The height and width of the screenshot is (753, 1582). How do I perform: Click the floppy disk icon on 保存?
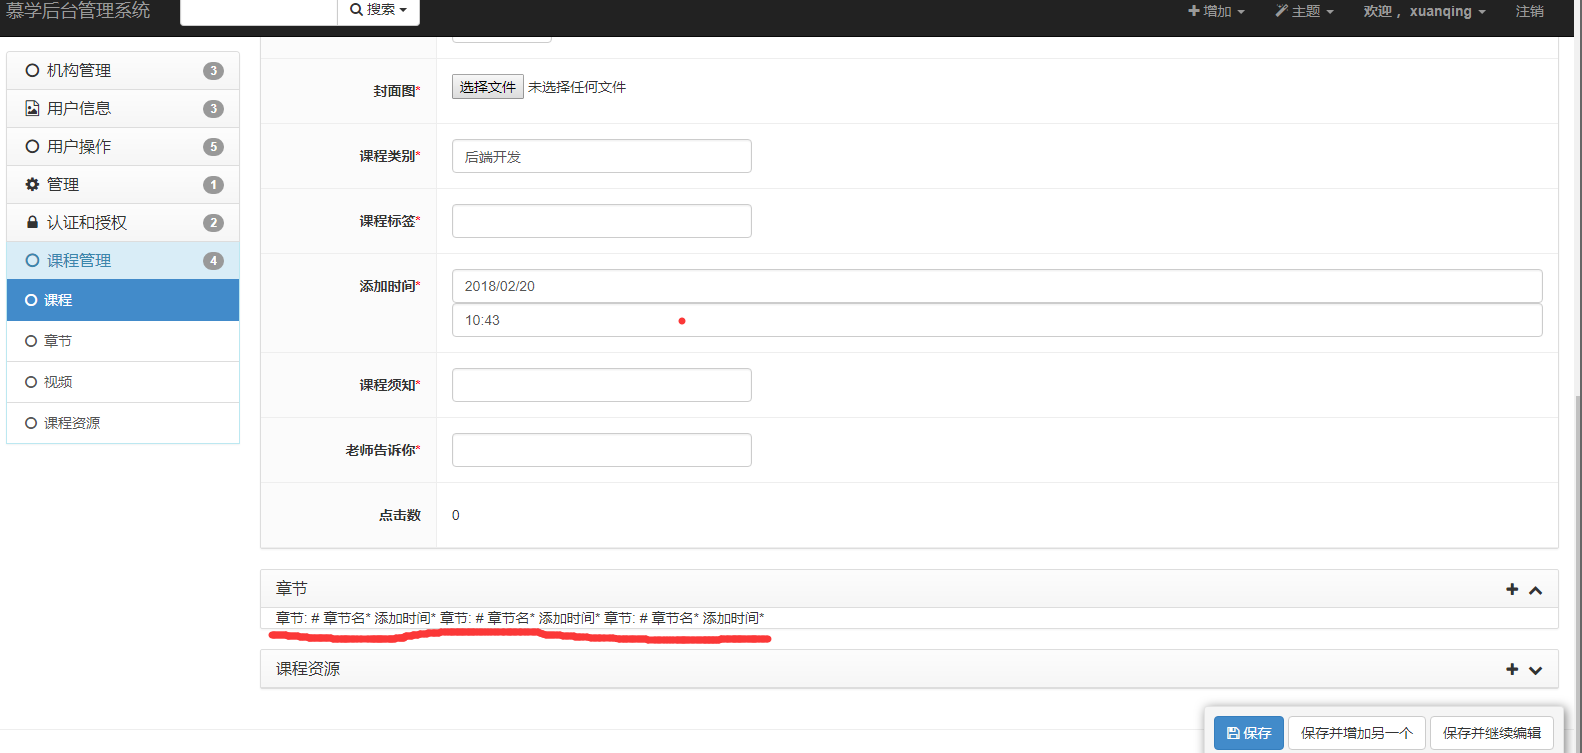point(1233,733)
